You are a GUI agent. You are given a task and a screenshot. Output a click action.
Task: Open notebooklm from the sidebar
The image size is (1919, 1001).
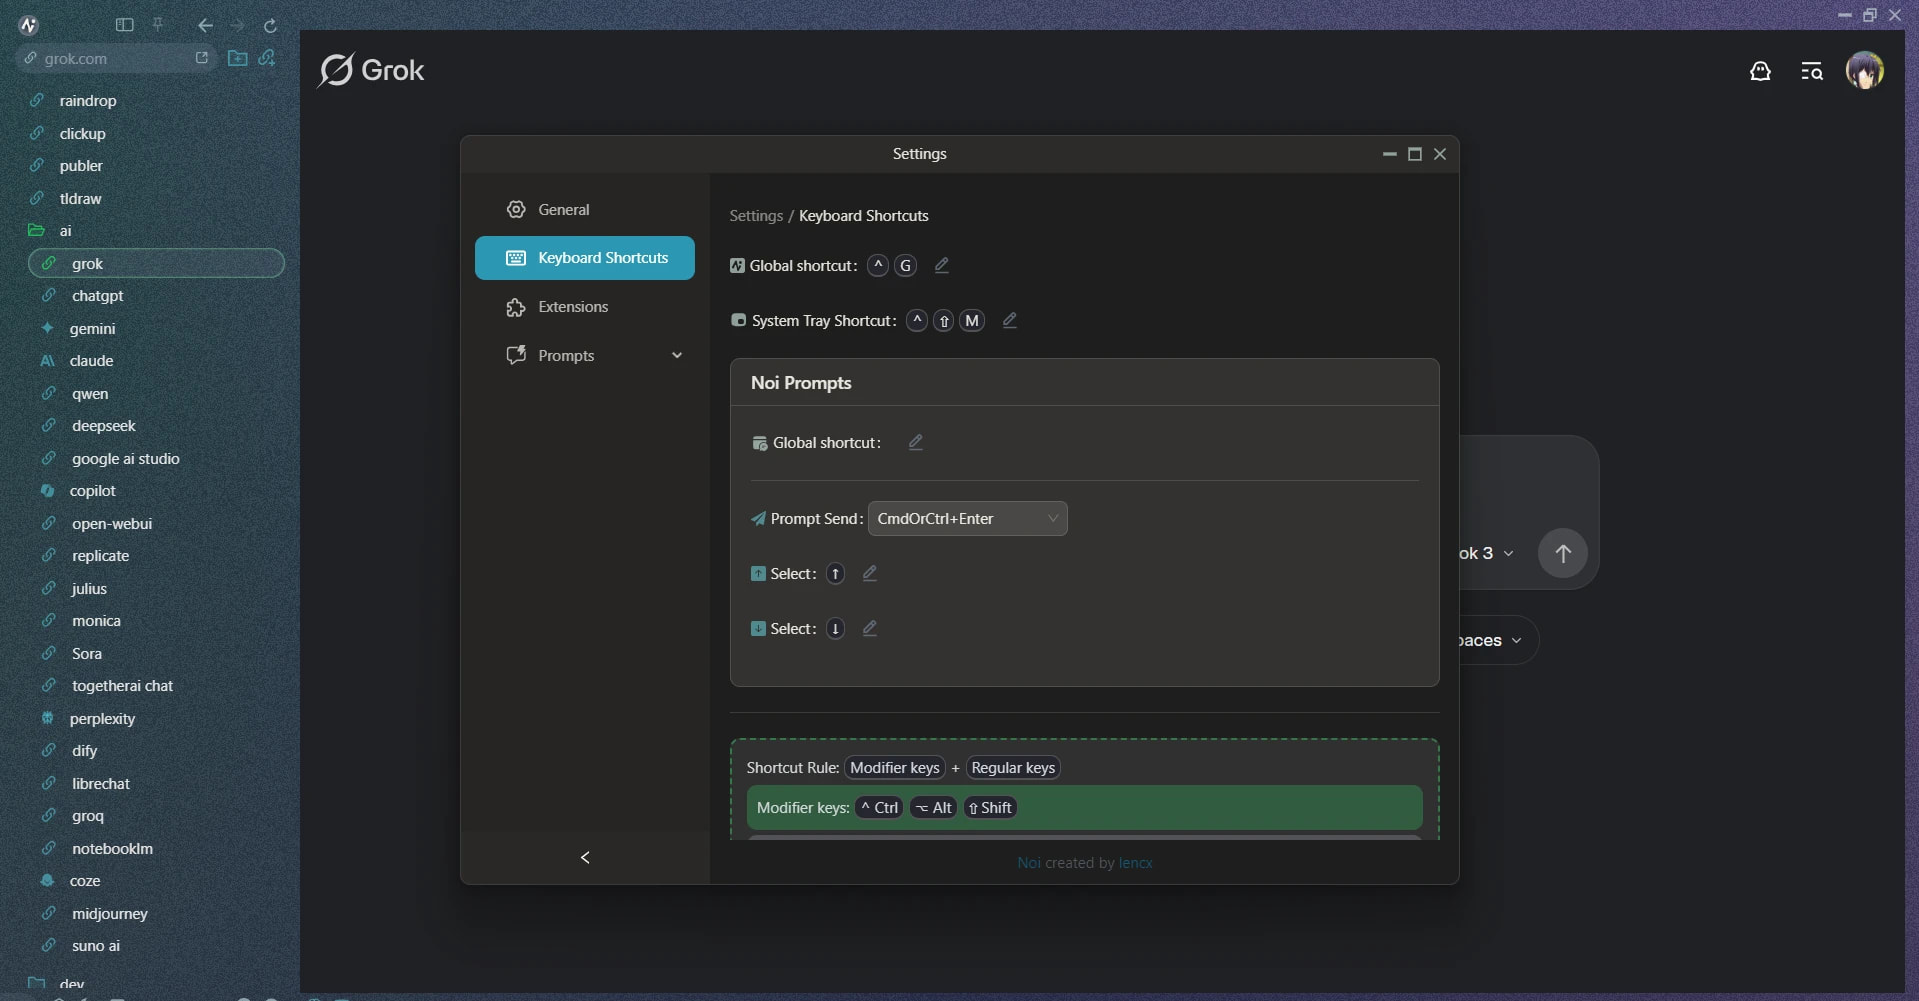click(112, 849)
